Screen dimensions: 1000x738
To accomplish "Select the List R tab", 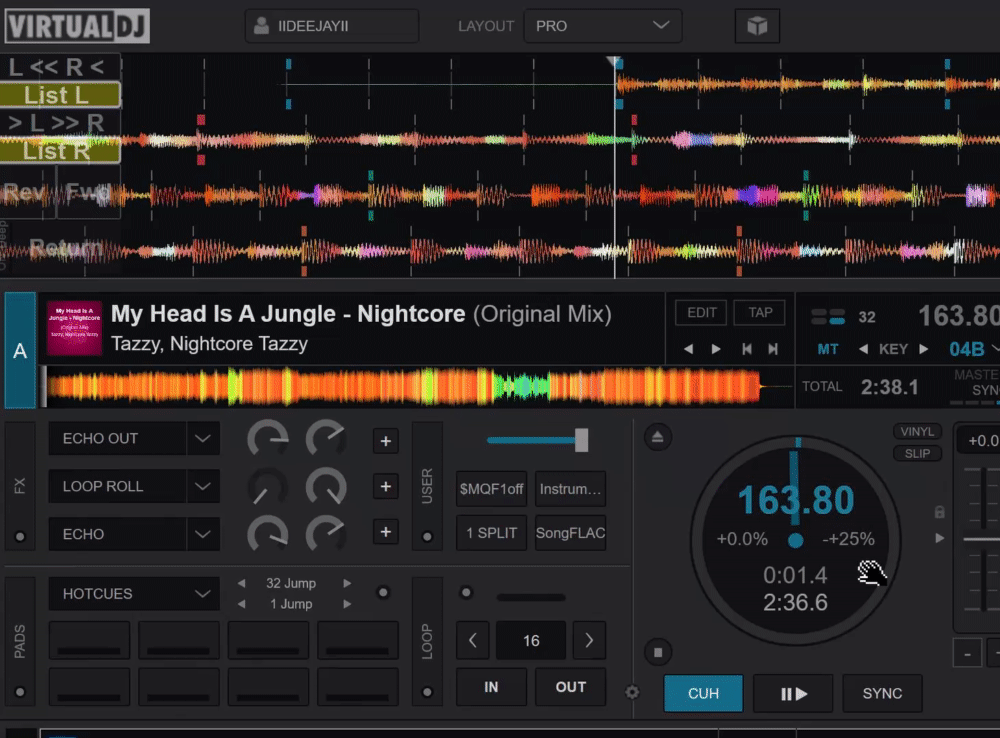I will [60, 151].
